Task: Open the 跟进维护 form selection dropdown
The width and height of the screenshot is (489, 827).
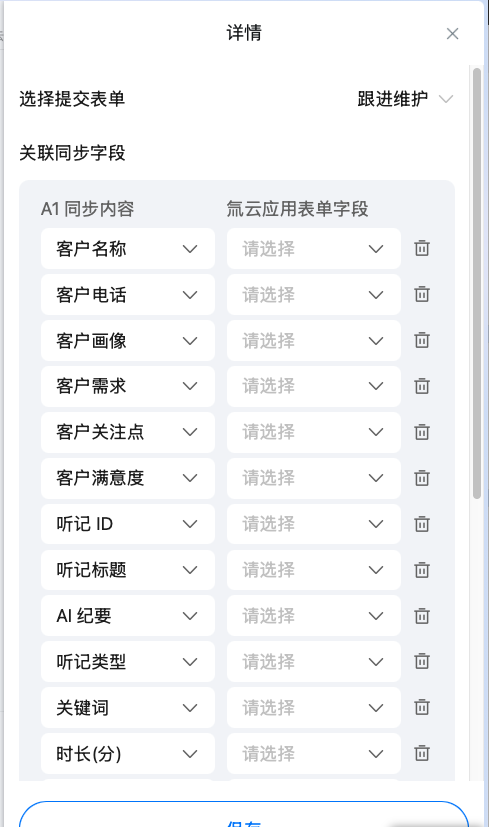Action: click(x=405, y=99)
